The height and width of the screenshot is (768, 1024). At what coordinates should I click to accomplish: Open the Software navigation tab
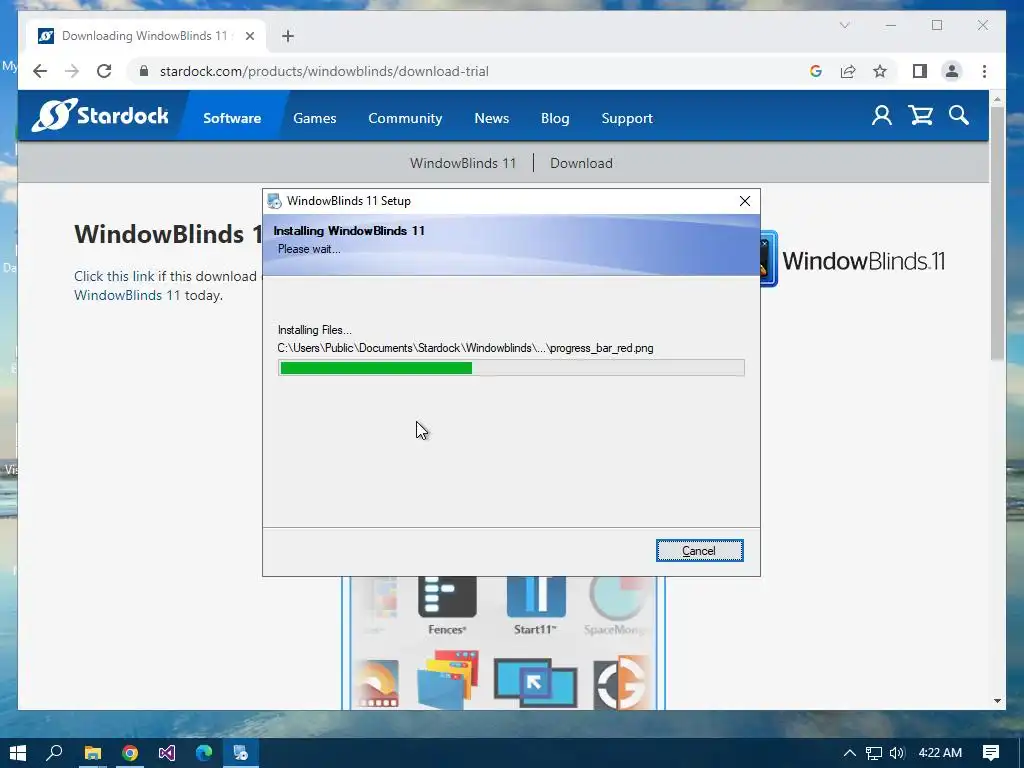[232, 118]
